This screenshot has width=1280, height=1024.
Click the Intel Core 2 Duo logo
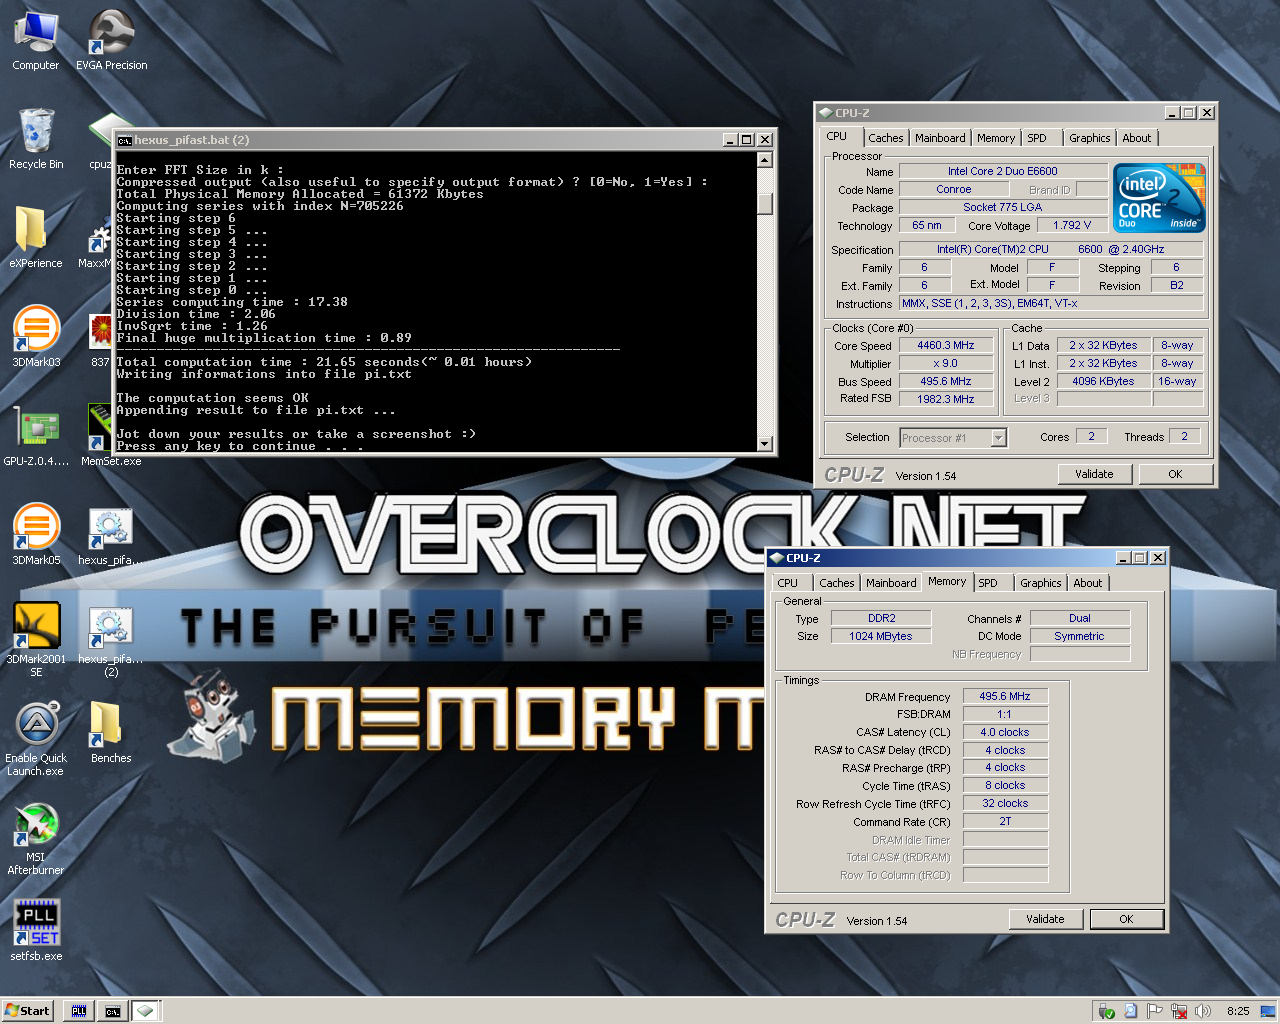[1159, 198]
